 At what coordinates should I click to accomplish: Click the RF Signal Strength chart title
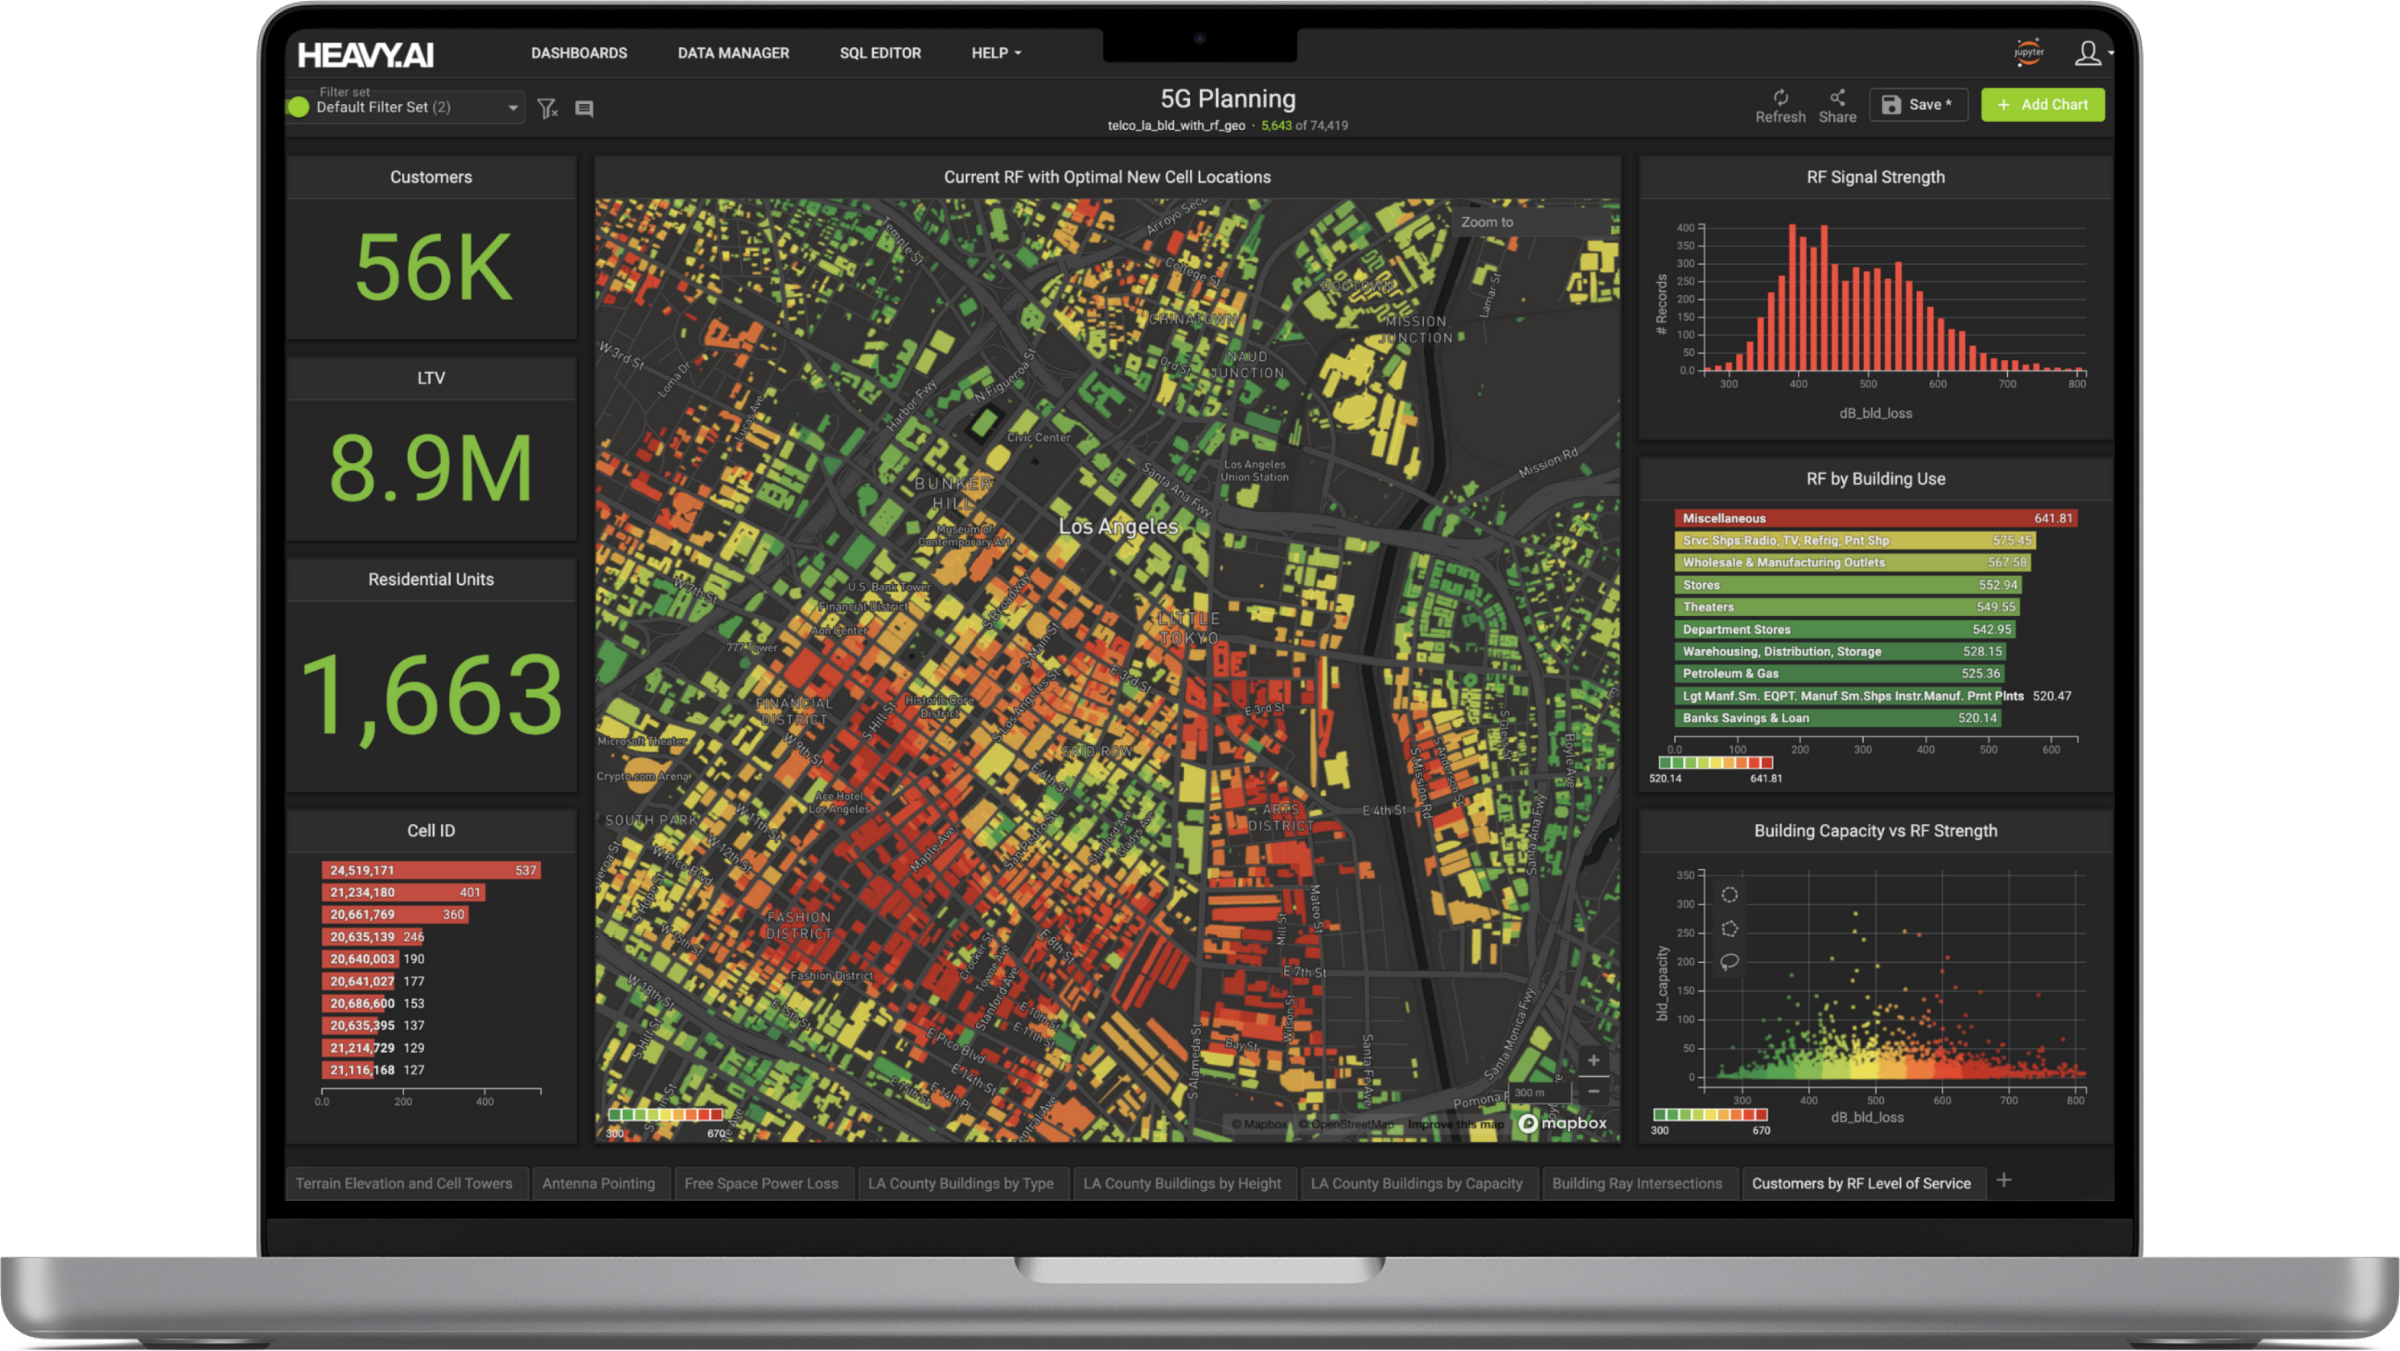(1875, 177)
